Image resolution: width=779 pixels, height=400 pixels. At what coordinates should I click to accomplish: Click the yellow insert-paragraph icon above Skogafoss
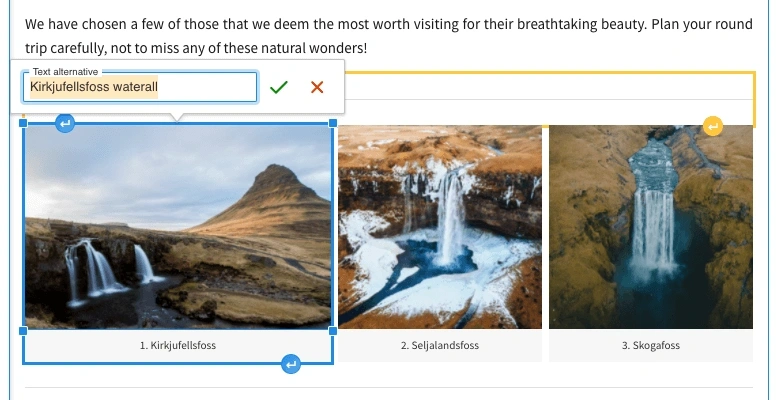pyautogui.click(x=713, y=126)
